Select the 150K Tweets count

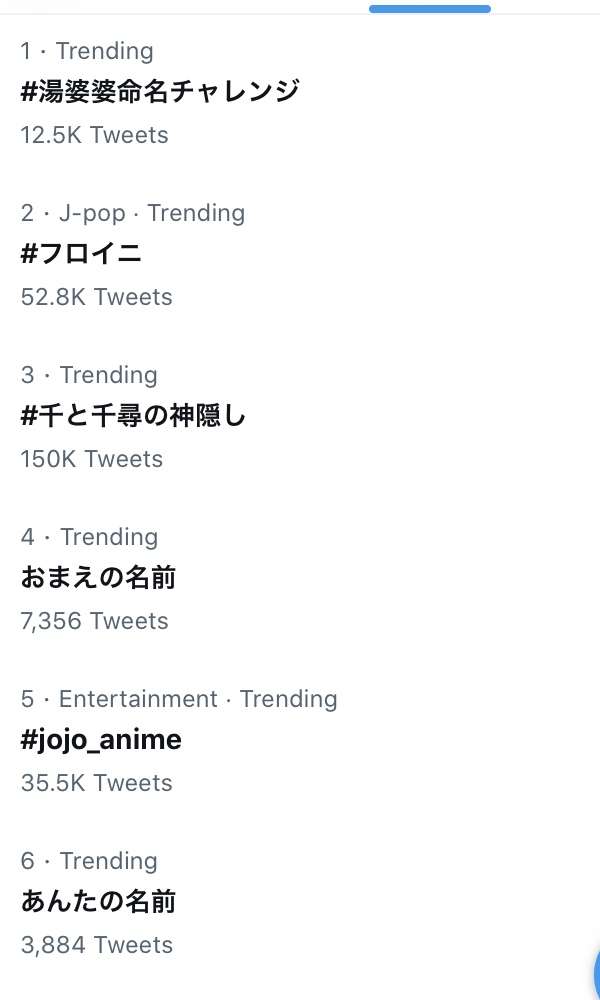91,459
